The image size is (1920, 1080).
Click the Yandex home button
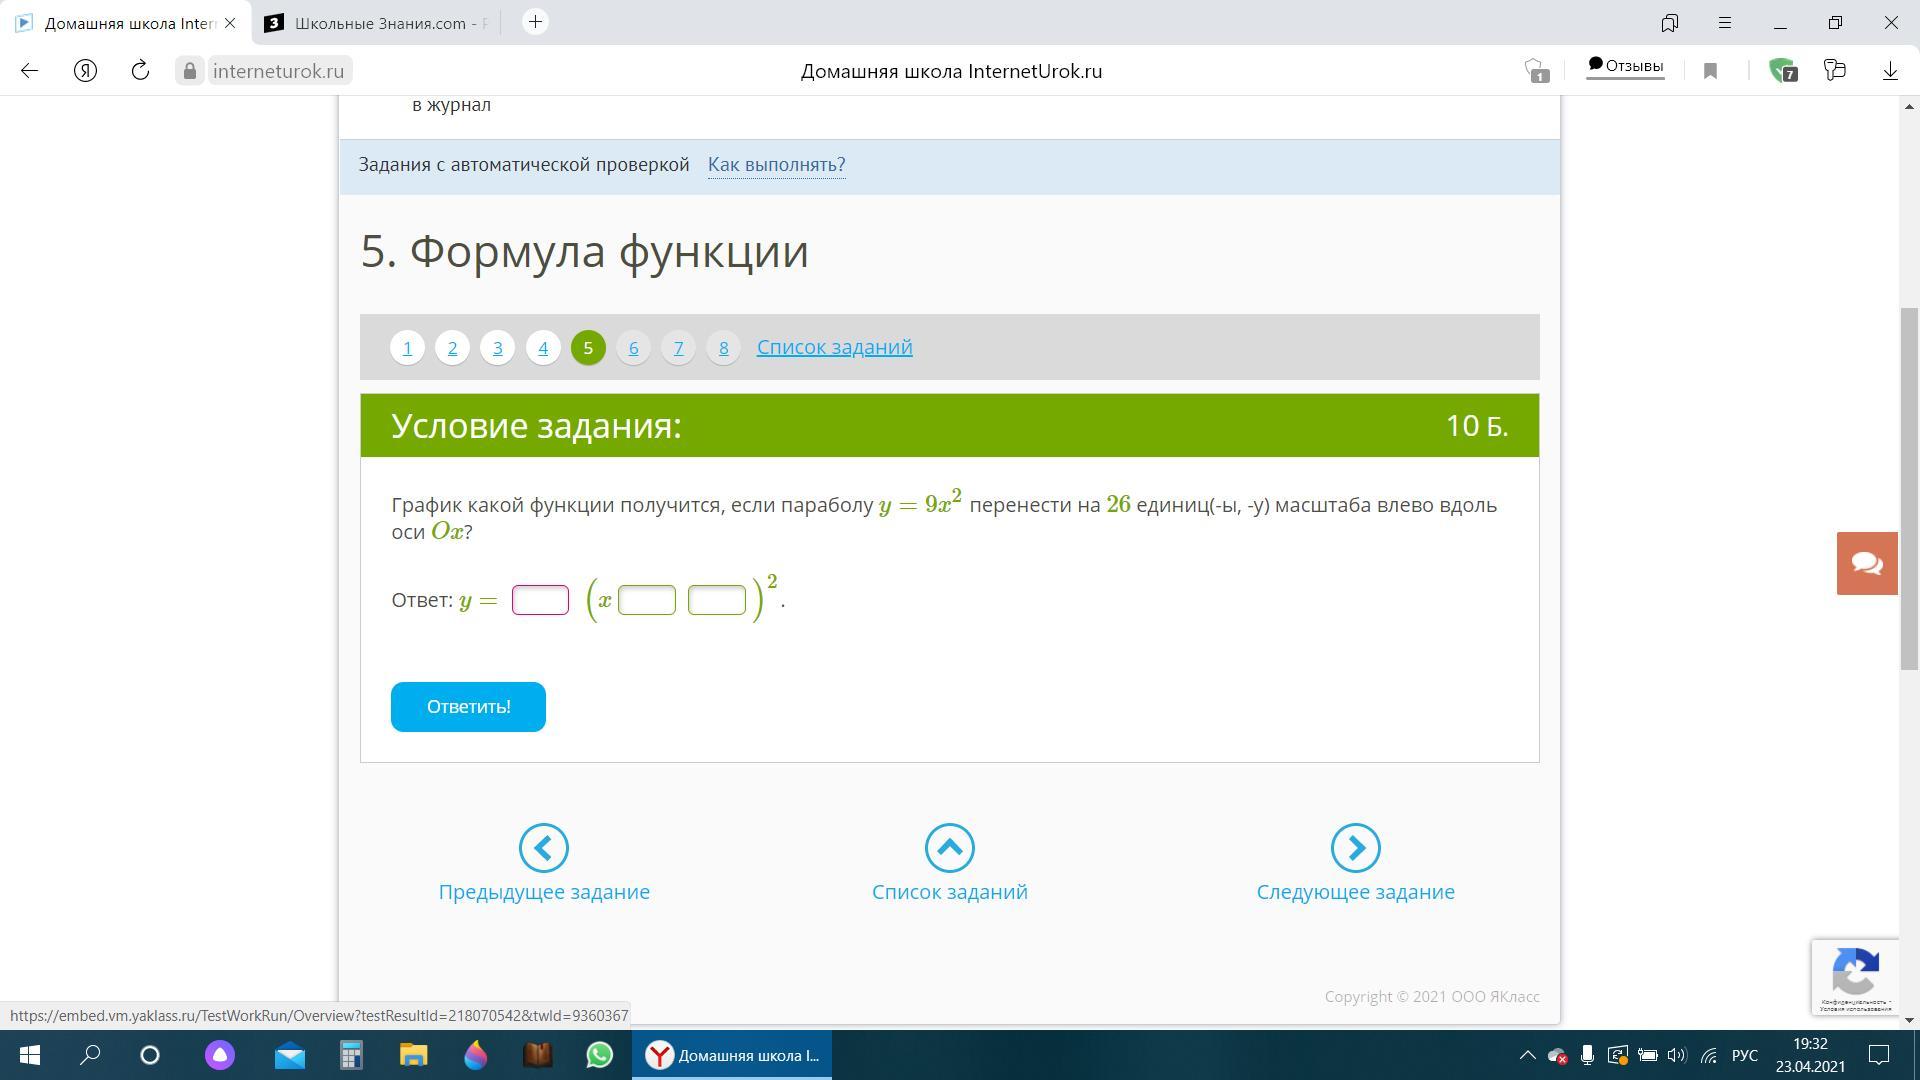(85, 70)
